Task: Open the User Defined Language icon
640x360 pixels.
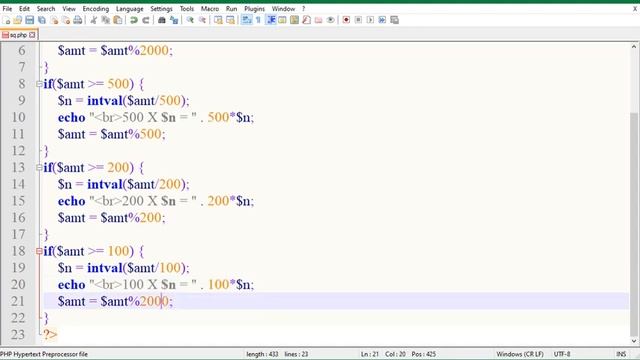Action: click(282, 20)
